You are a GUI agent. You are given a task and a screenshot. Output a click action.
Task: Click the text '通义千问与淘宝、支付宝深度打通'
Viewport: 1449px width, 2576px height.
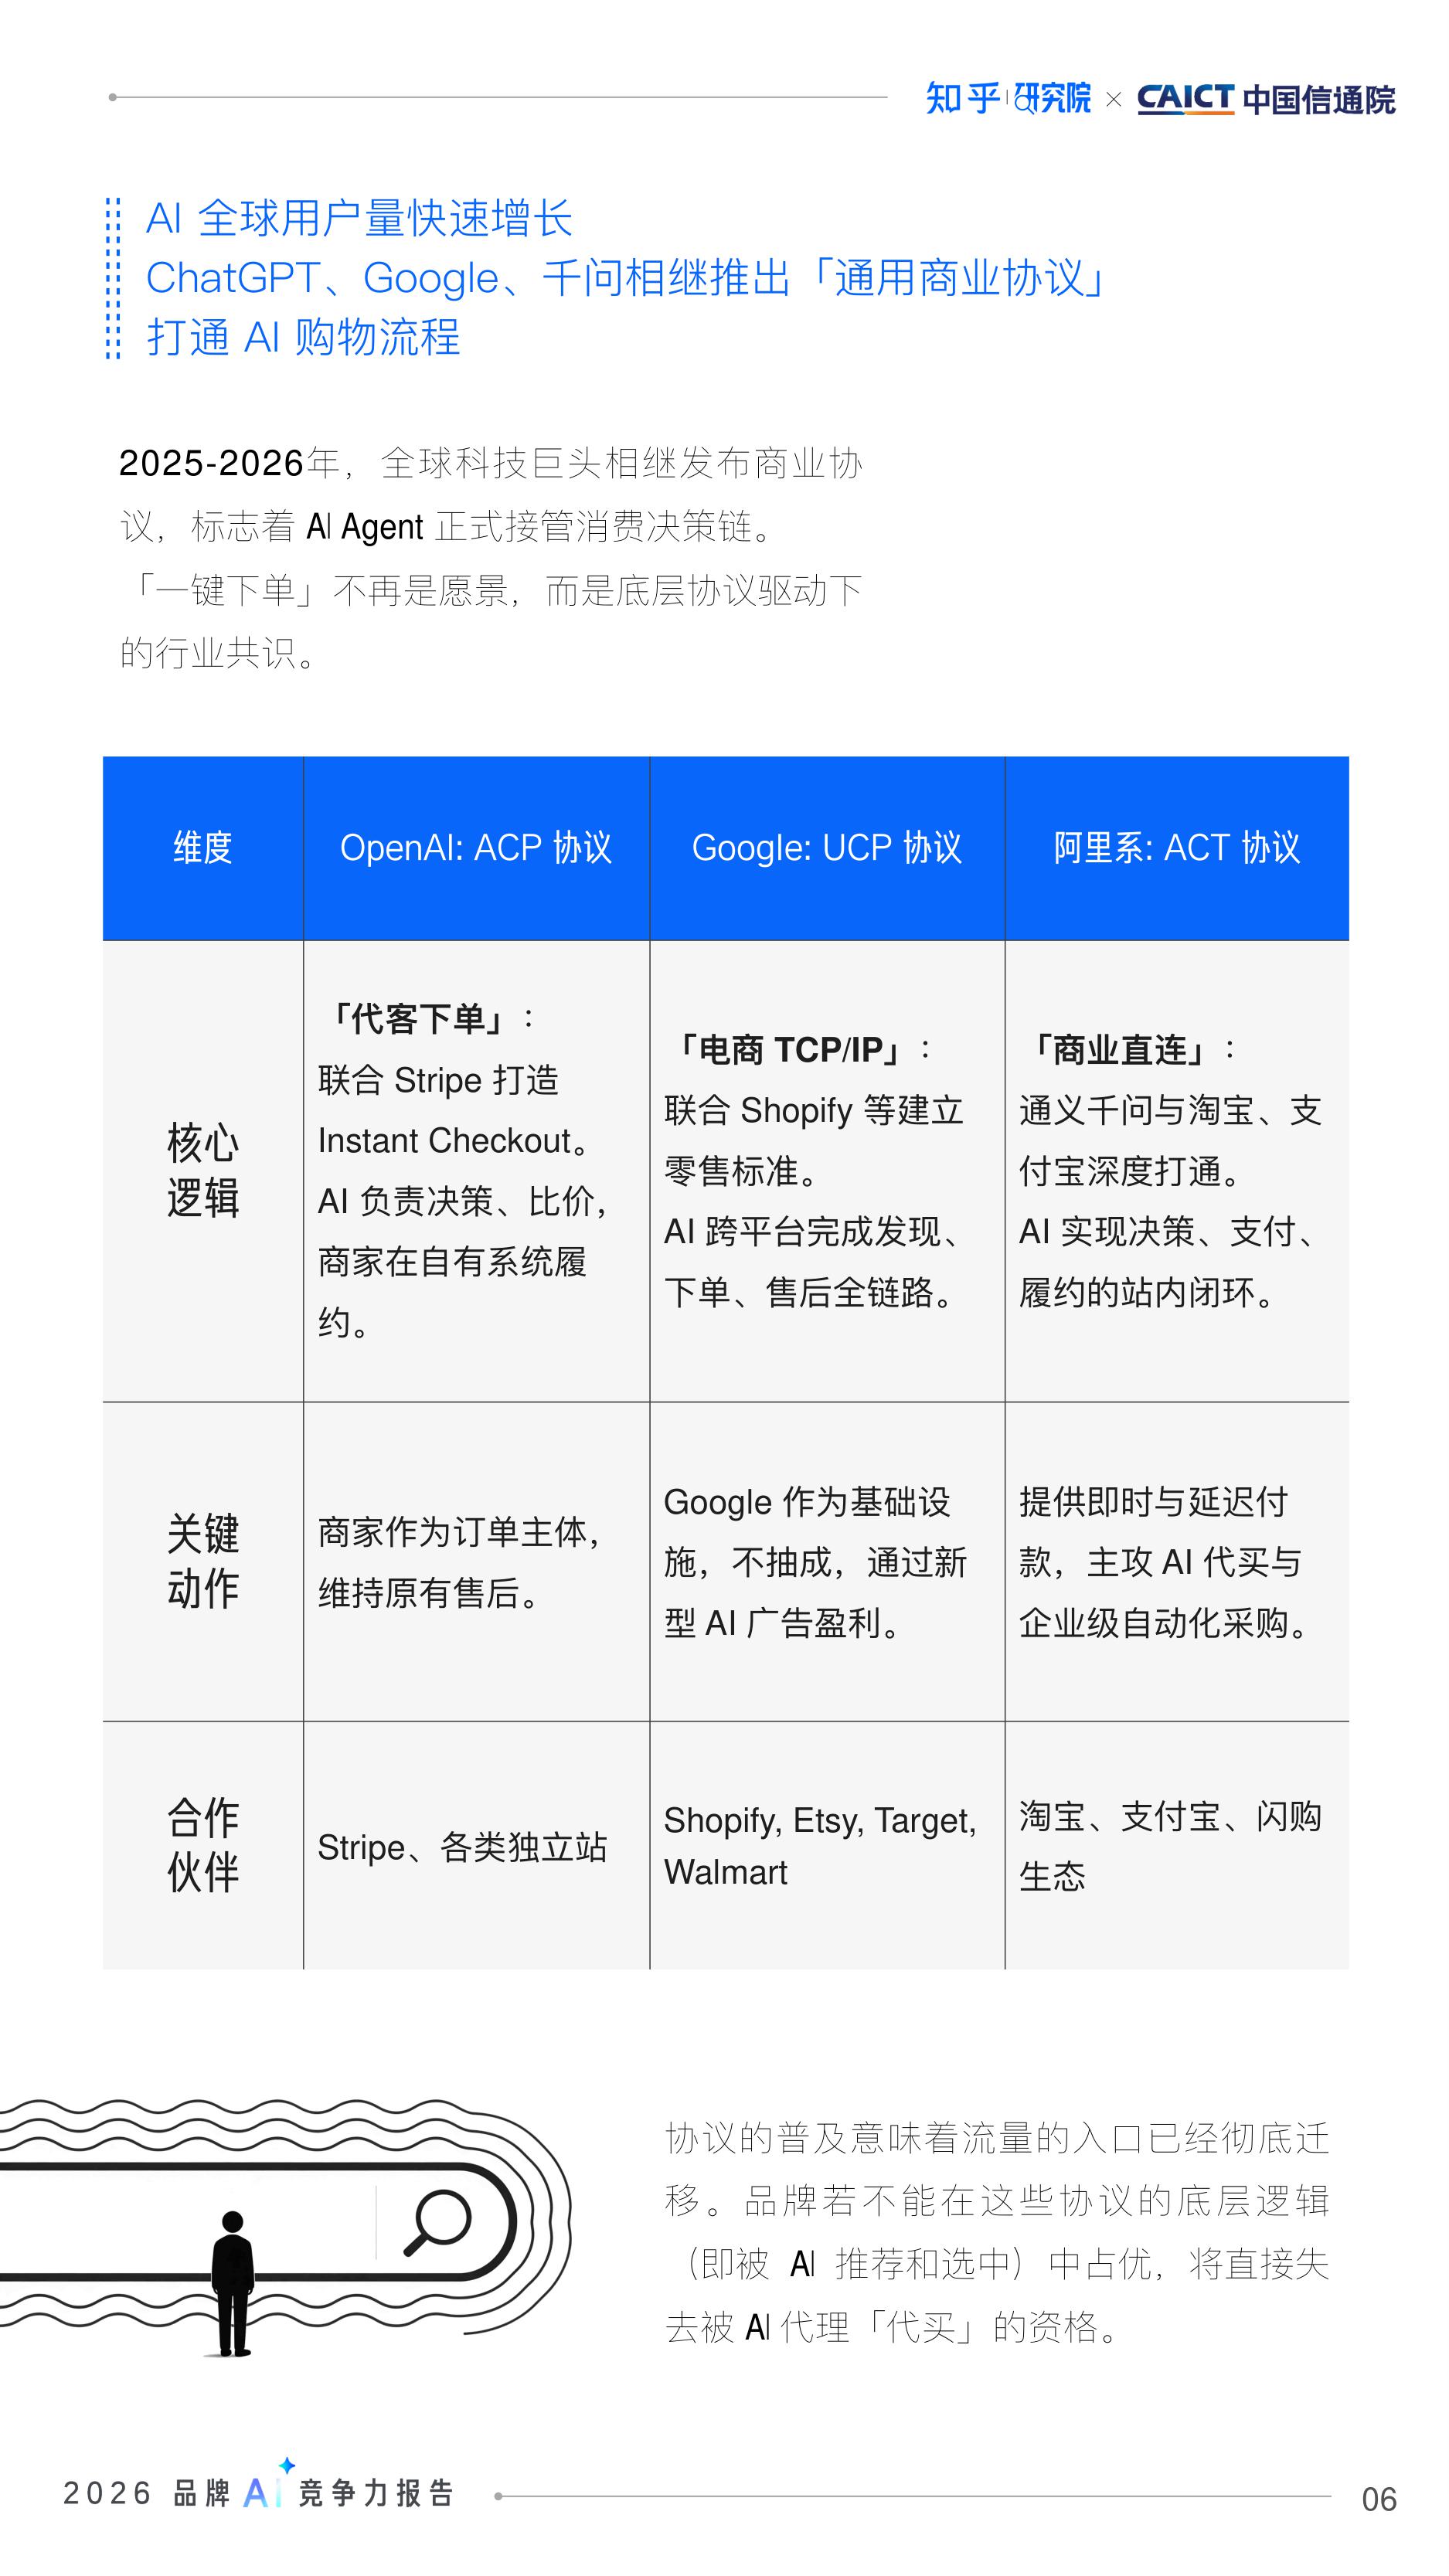point(1170,1141)
